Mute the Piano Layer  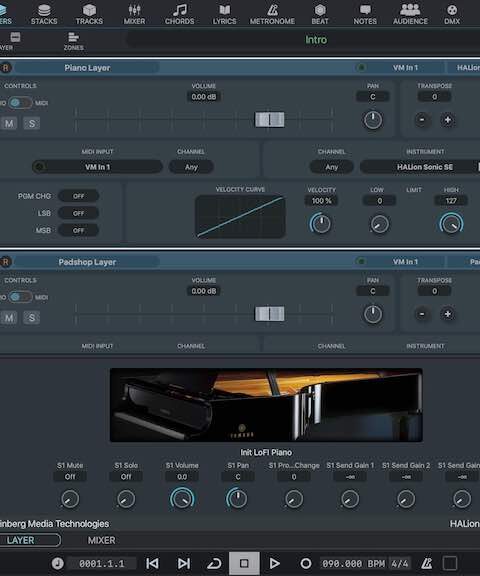click(9, 123)
